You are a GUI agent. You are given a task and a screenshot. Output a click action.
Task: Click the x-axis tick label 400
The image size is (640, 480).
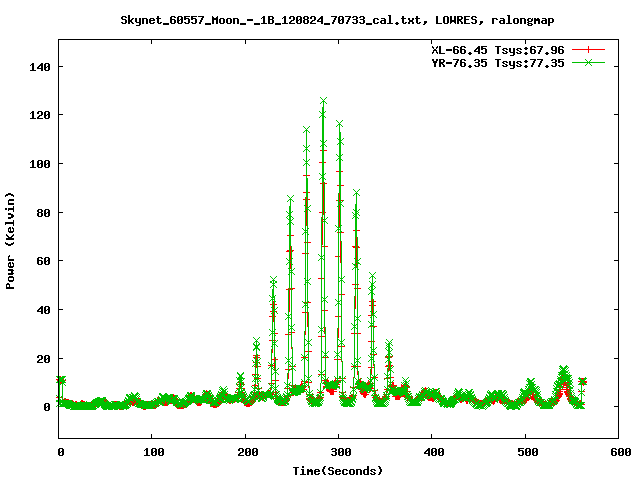click(434, 452)
